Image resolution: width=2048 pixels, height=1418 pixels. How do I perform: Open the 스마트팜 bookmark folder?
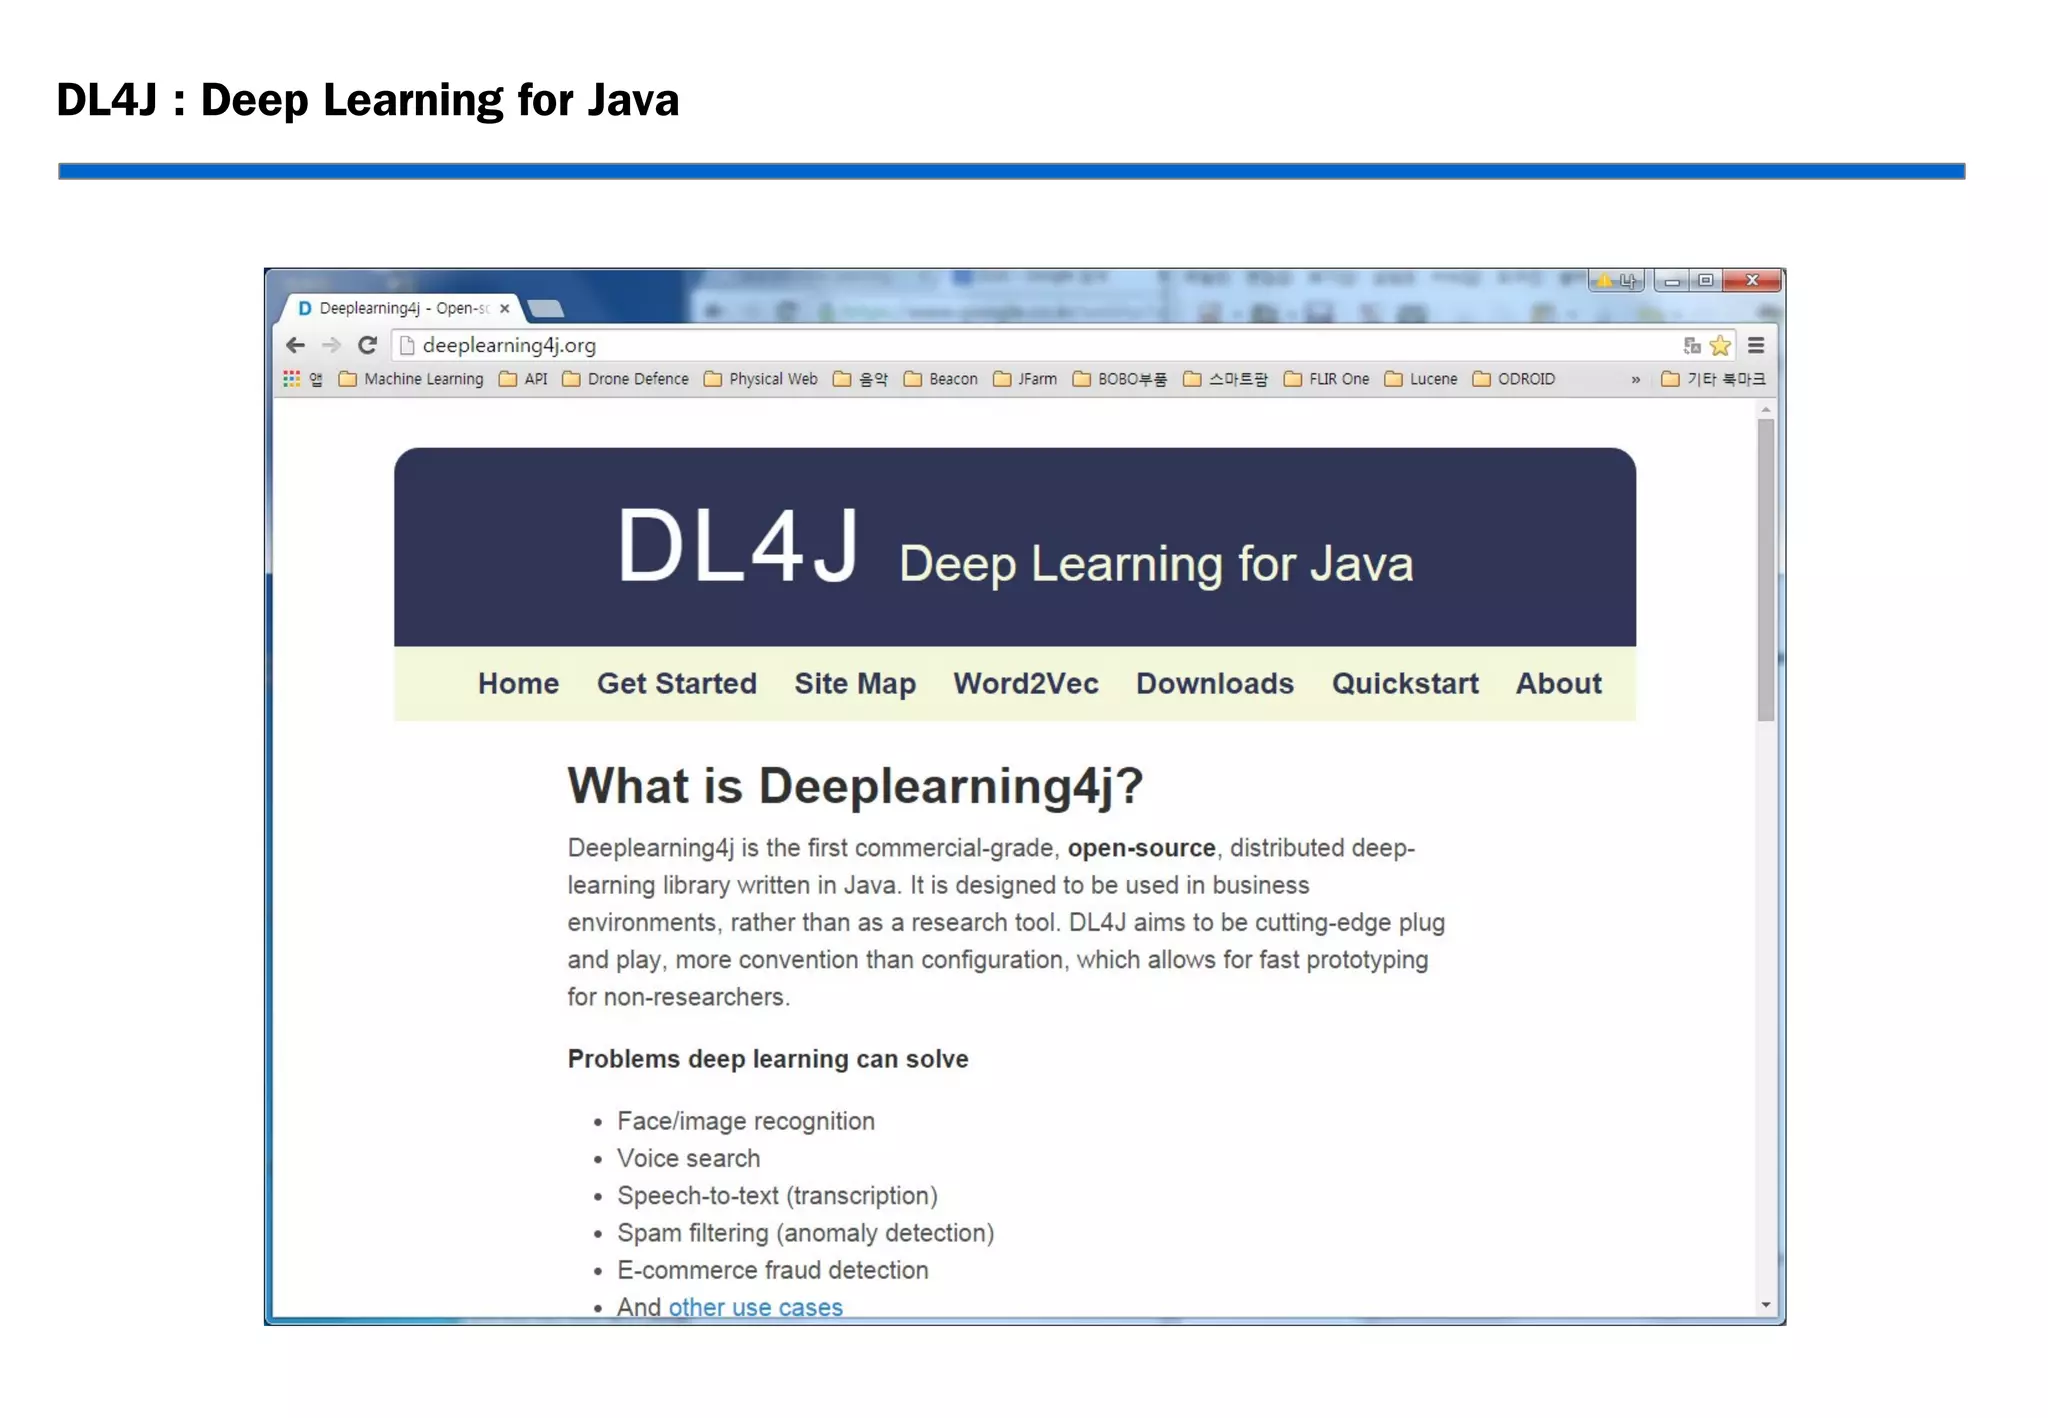pos(1226,379)
